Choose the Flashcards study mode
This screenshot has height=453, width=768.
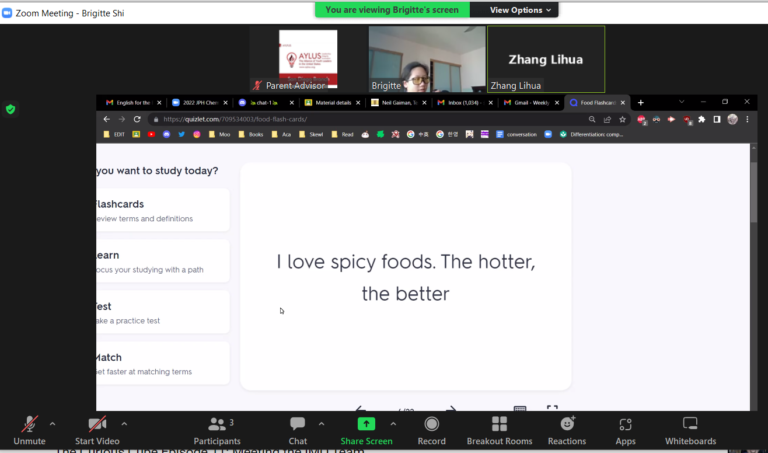[163, 210]
